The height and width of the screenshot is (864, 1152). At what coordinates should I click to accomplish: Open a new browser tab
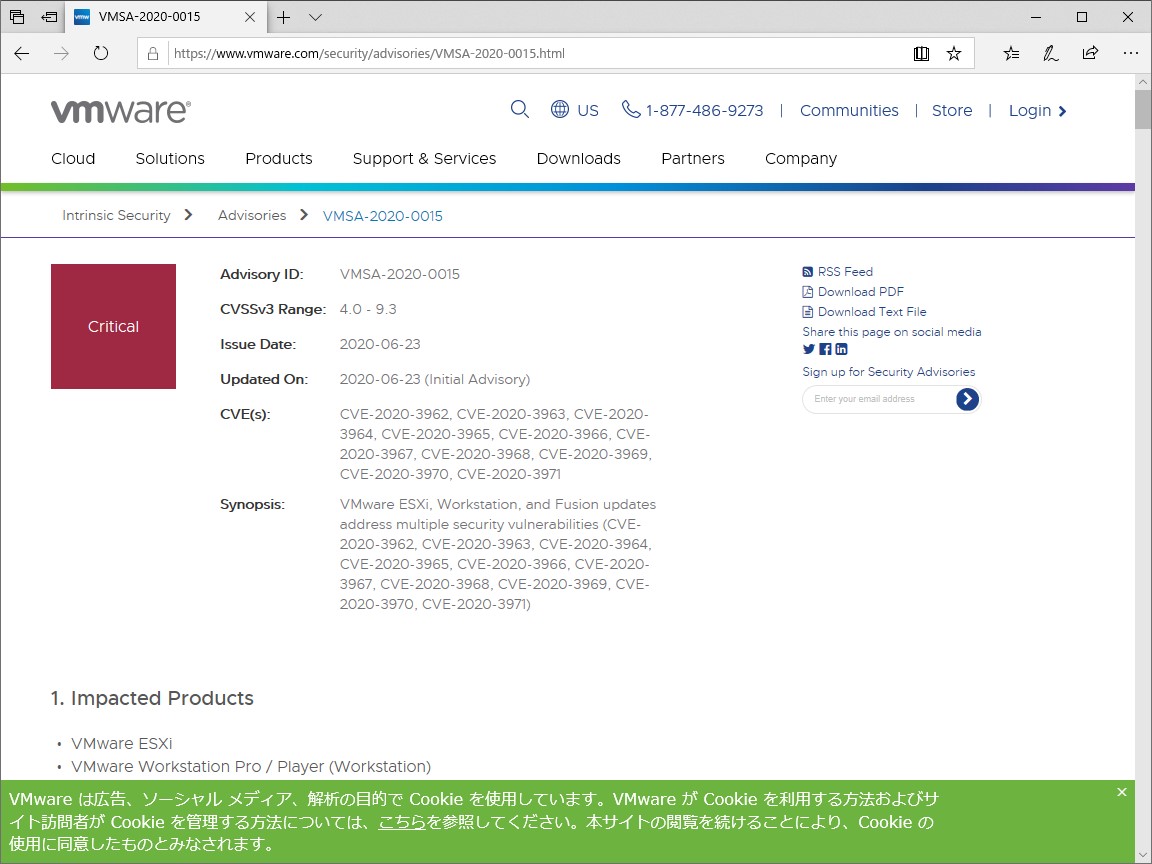coord(284,18)
